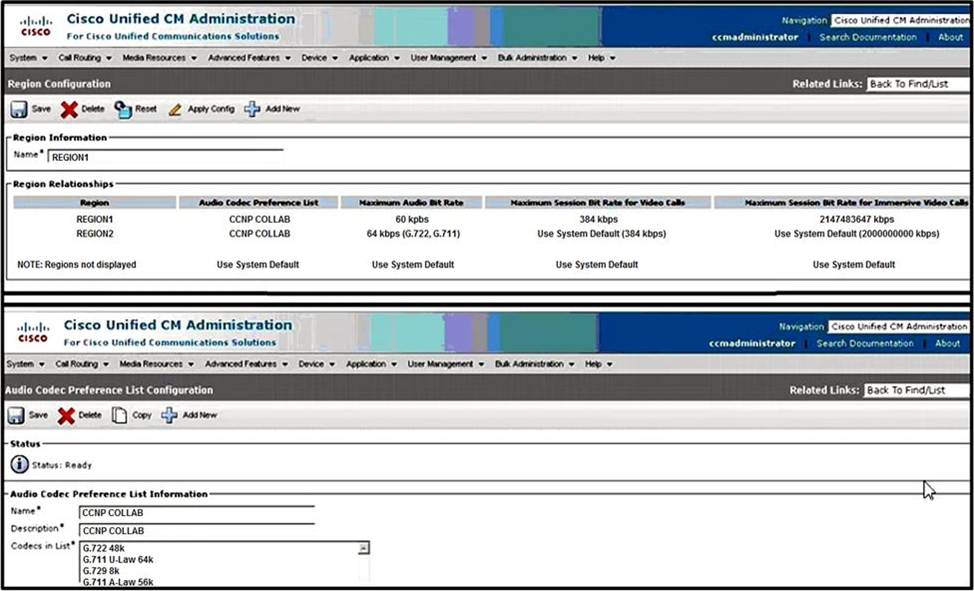Click the Status information icon

(x=19, y=464)
